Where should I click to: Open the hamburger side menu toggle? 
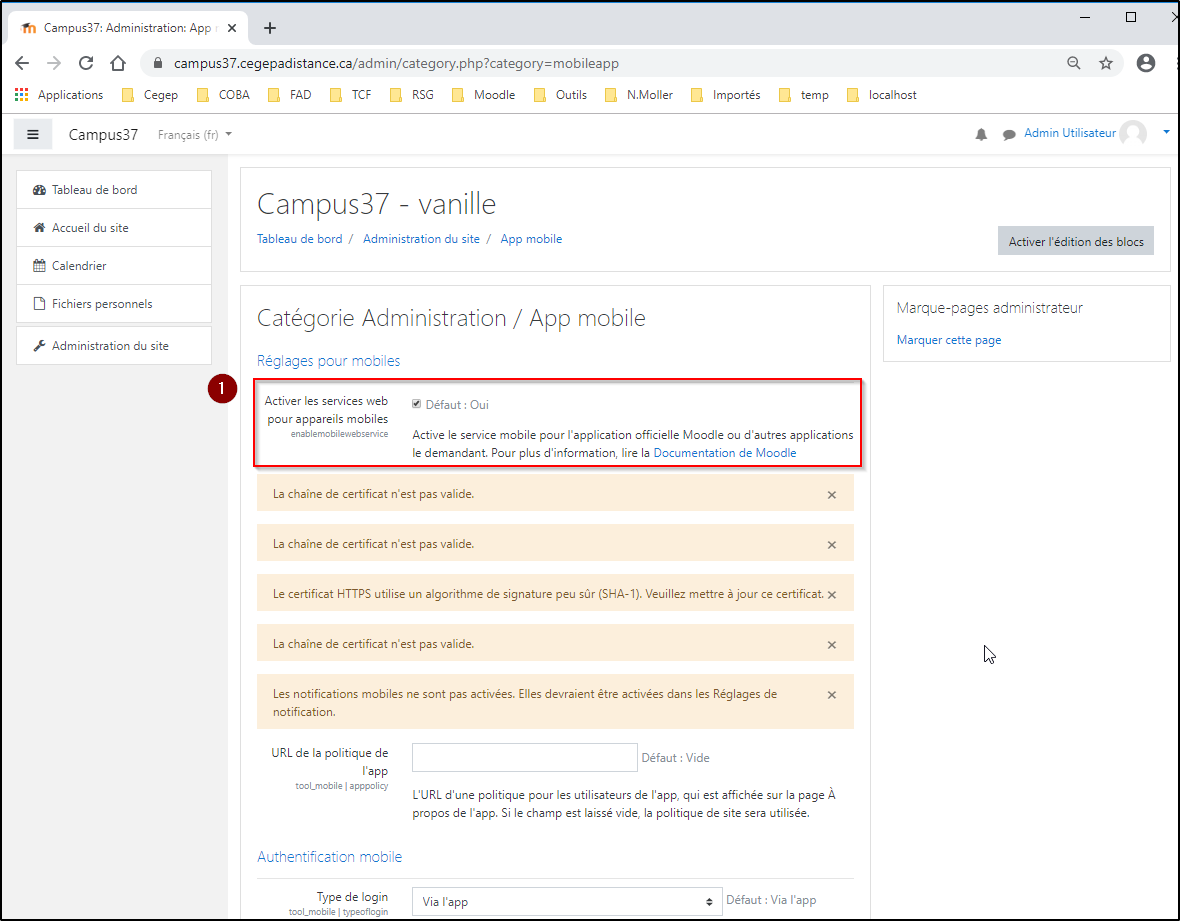point(33,134)
